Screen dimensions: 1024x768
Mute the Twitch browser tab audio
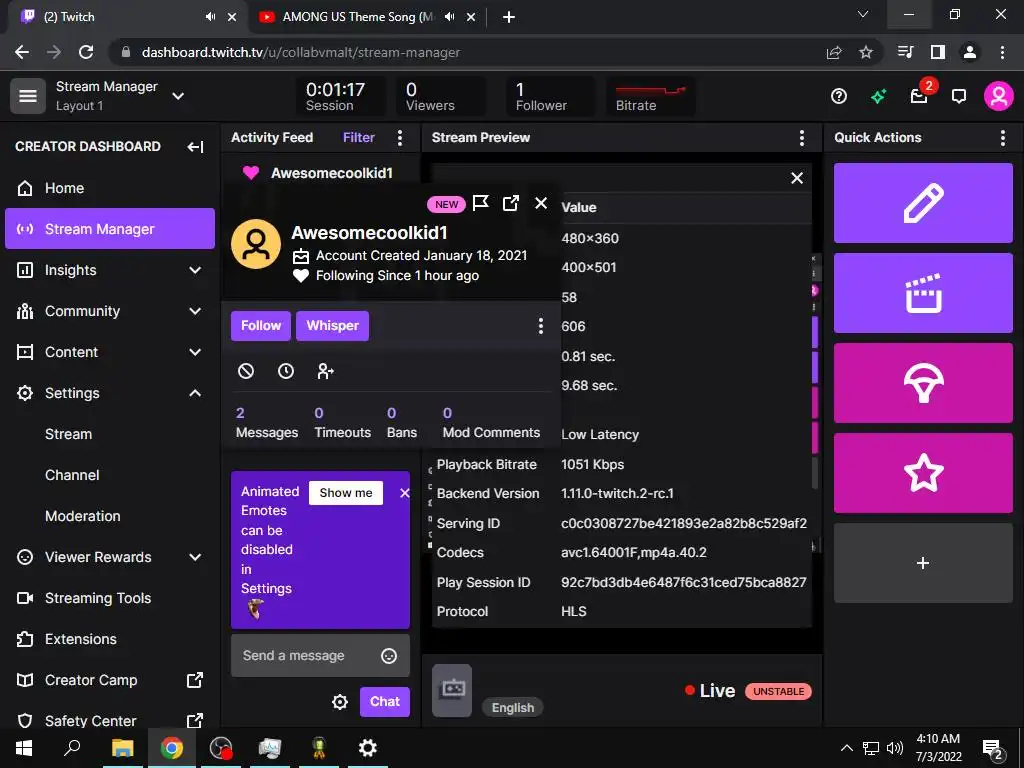pos(210,17)
